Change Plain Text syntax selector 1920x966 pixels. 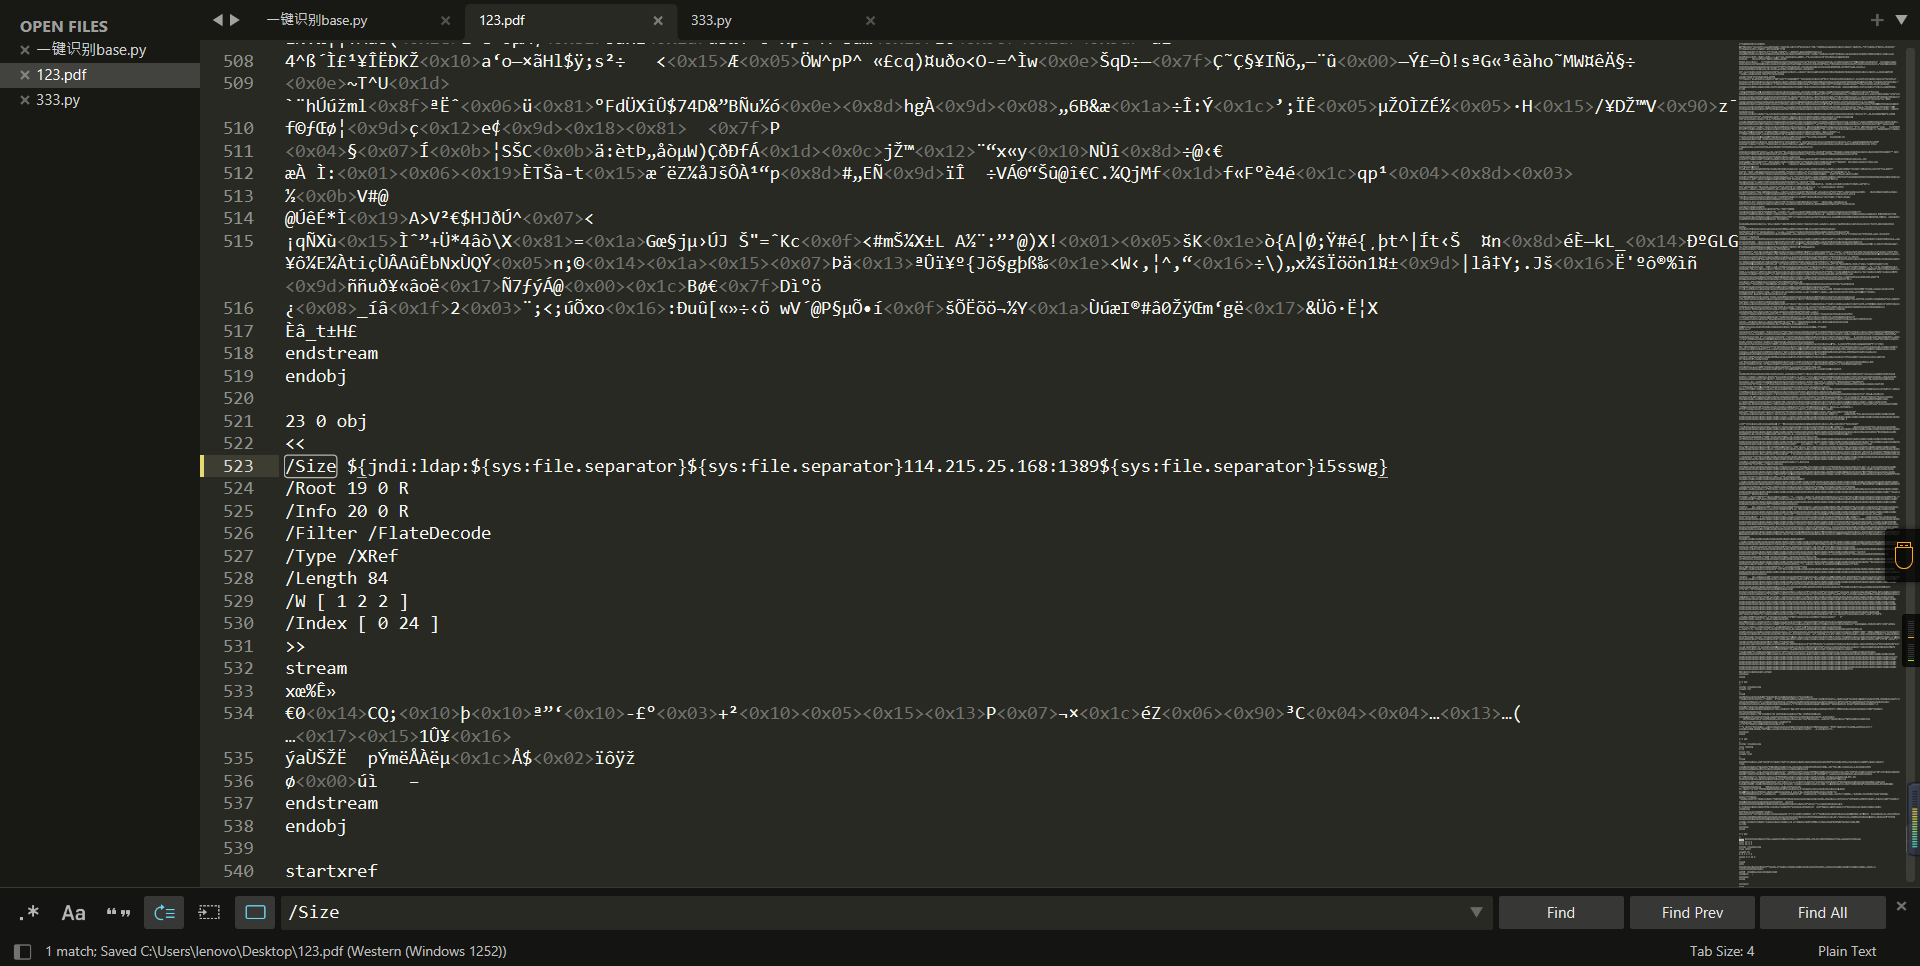1846,951
